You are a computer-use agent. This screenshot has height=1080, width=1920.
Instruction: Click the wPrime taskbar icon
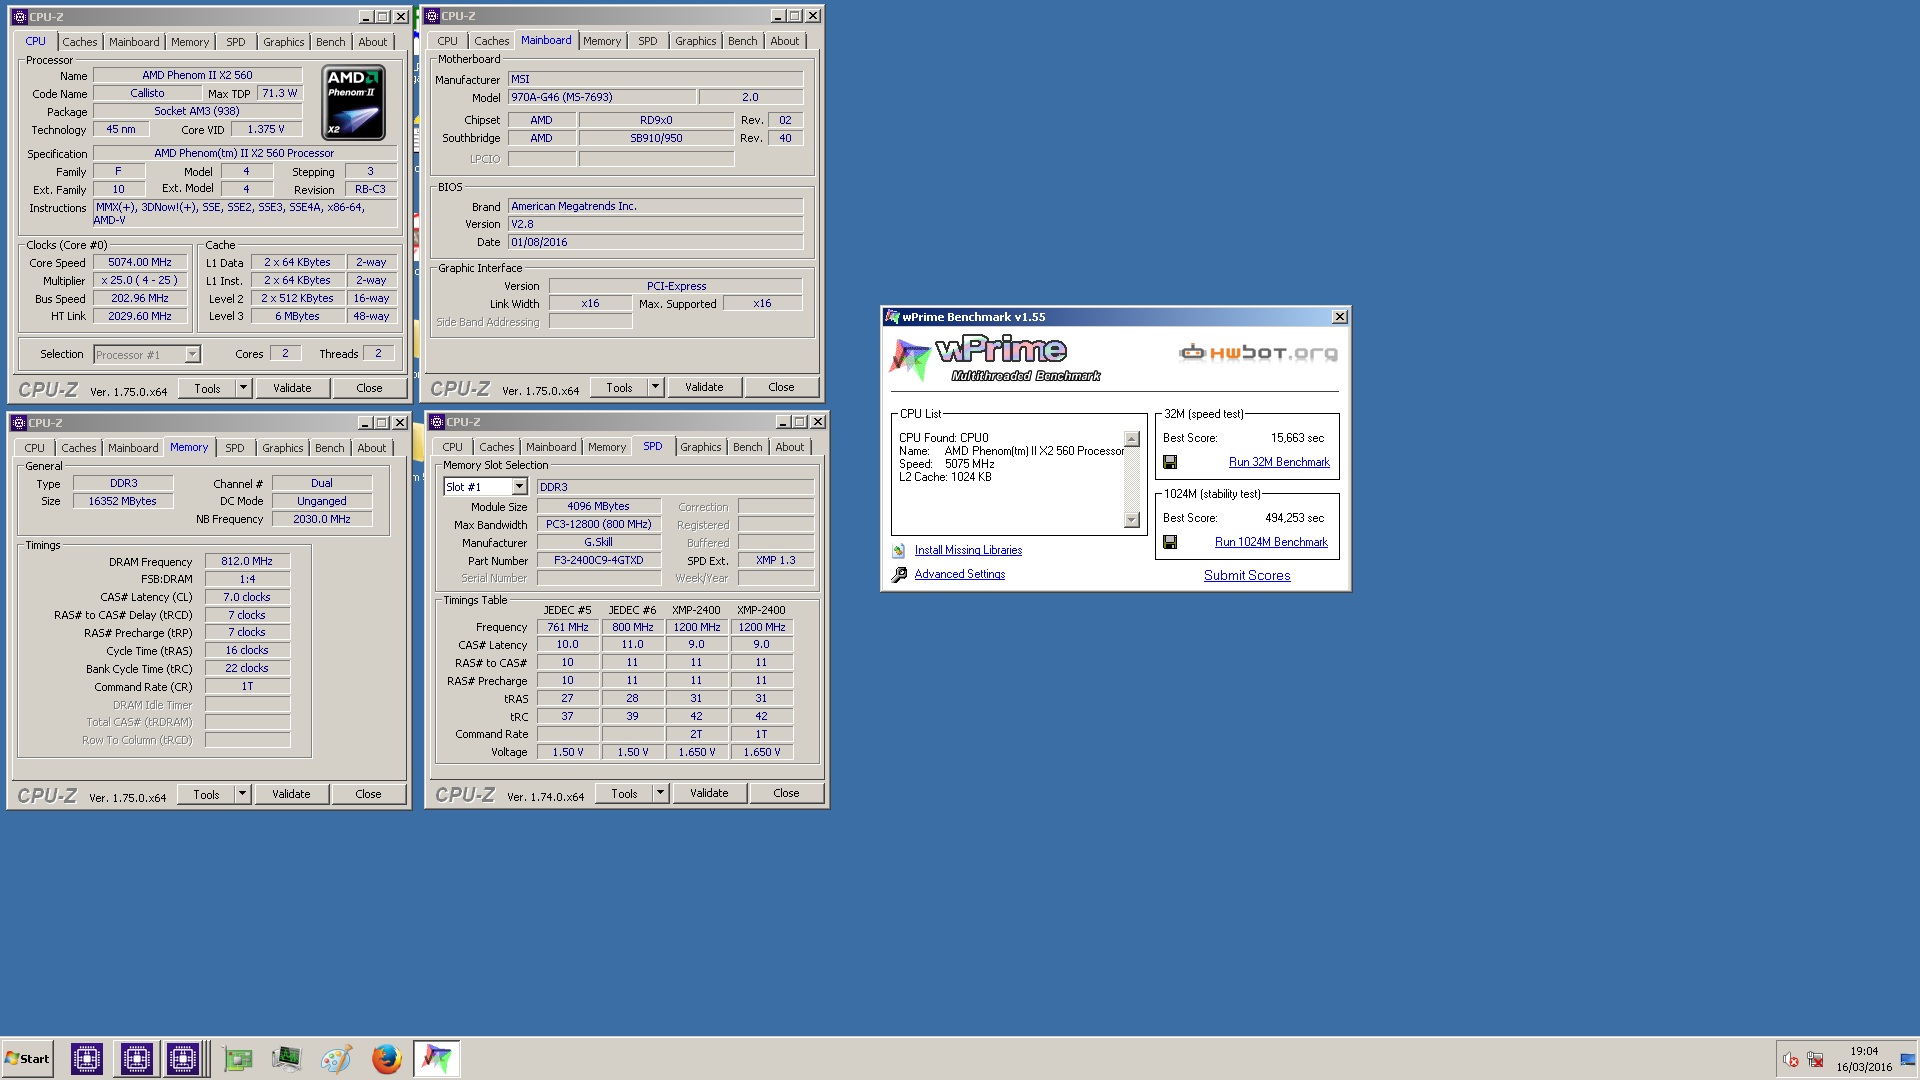(x=436, y=1058)
